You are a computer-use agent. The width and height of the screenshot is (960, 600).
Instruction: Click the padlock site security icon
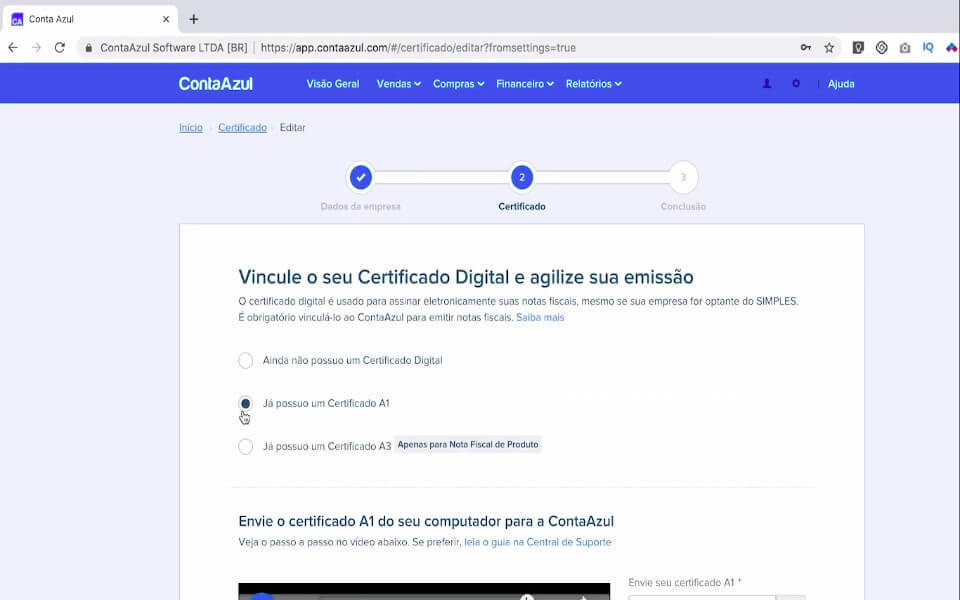[x=89, y=48]
